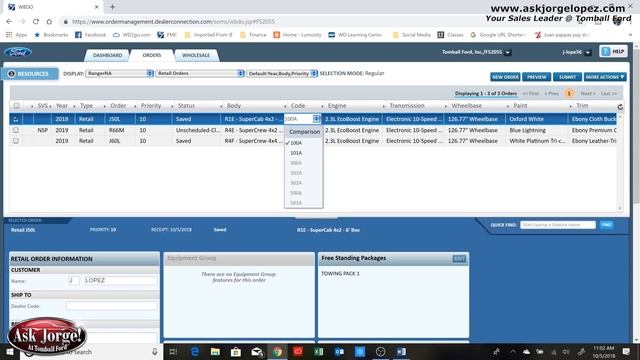This screenshot has width=640, height=360.
Task: Click the Quick Find's Find button
Action: [606, 225]
